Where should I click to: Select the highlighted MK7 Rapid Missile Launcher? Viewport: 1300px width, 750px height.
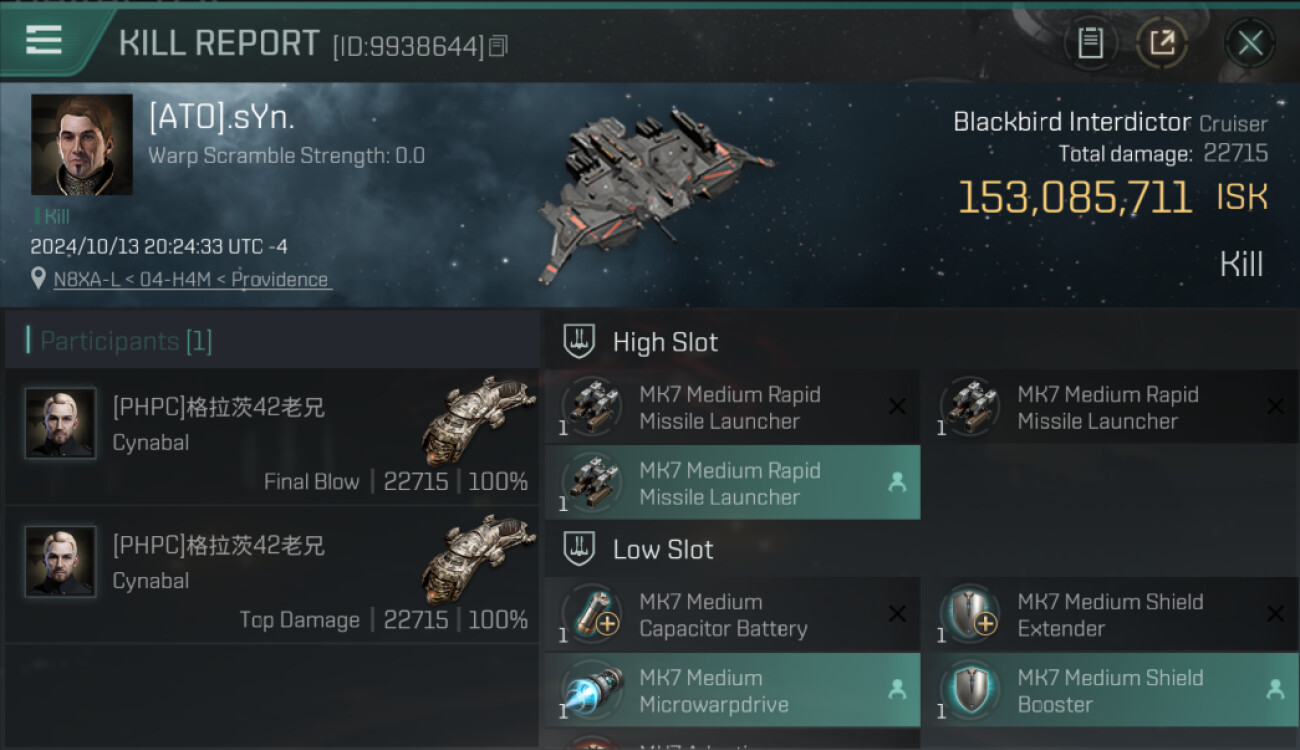pos(732,483)
